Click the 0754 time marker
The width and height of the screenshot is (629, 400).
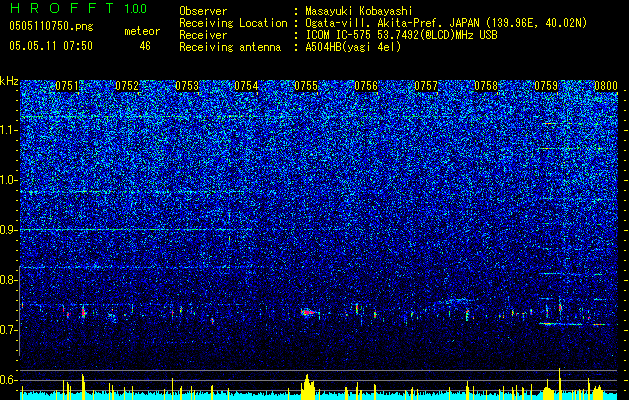pos(246,86)
